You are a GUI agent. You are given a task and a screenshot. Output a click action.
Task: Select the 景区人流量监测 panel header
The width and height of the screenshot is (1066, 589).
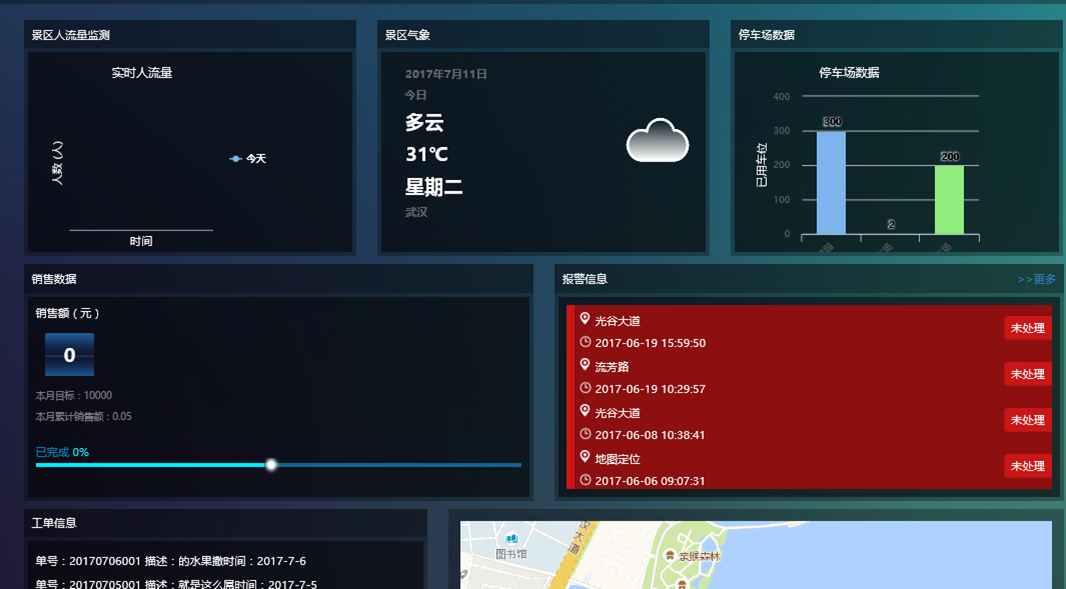click(x=190, y=35)
